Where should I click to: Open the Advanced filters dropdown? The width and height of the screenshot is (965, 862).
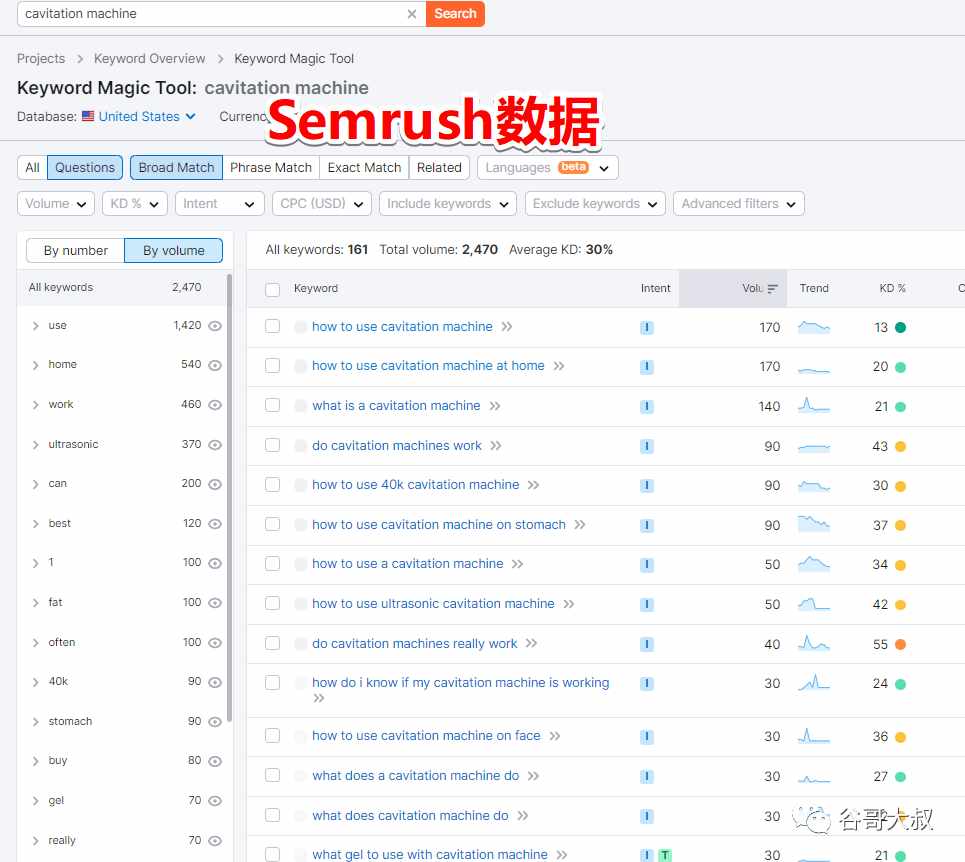click(x=739, y=204)
